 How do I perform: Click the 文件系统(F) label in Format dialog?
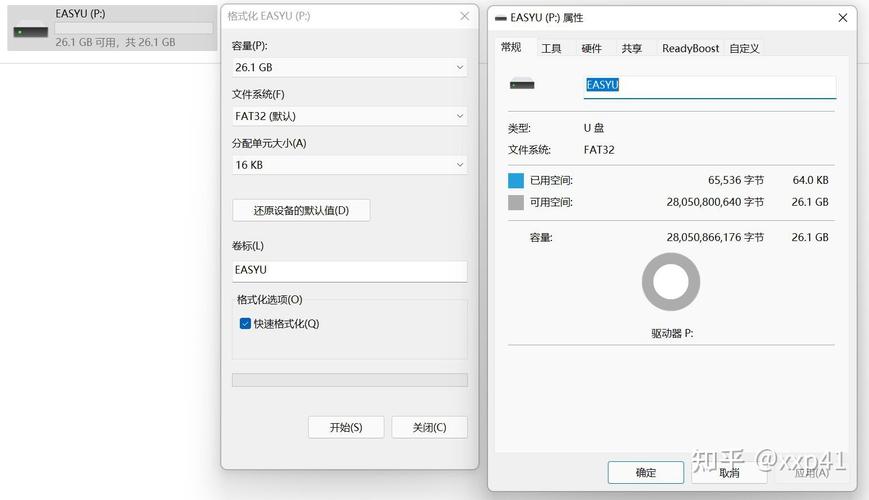point(258,94)
